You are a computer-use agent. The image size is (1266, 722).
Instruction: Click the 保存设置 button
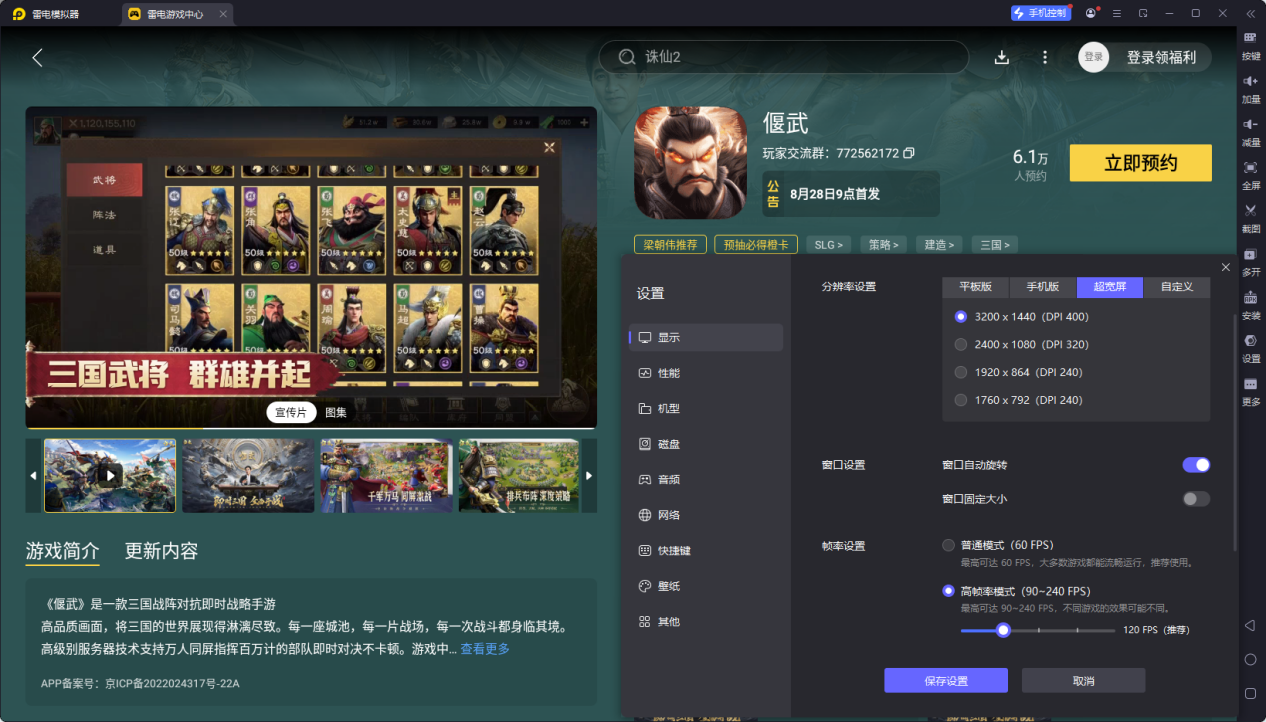pyautogui.click(x=946, y=681)
